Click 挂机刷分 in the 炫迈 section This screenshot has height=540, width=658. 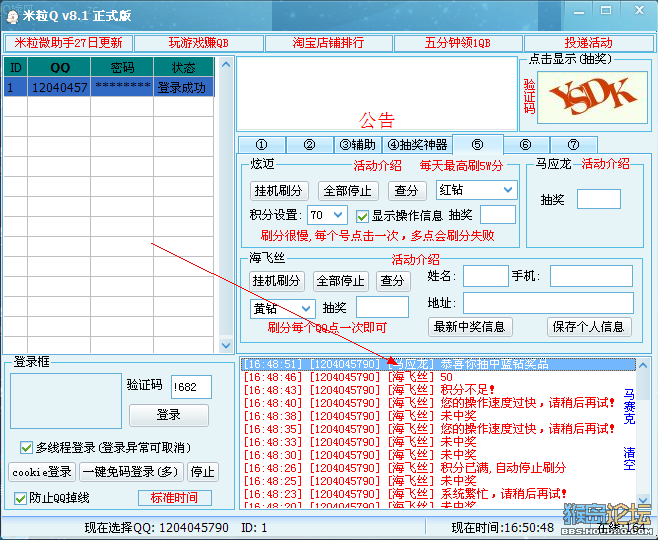point(279,191)
